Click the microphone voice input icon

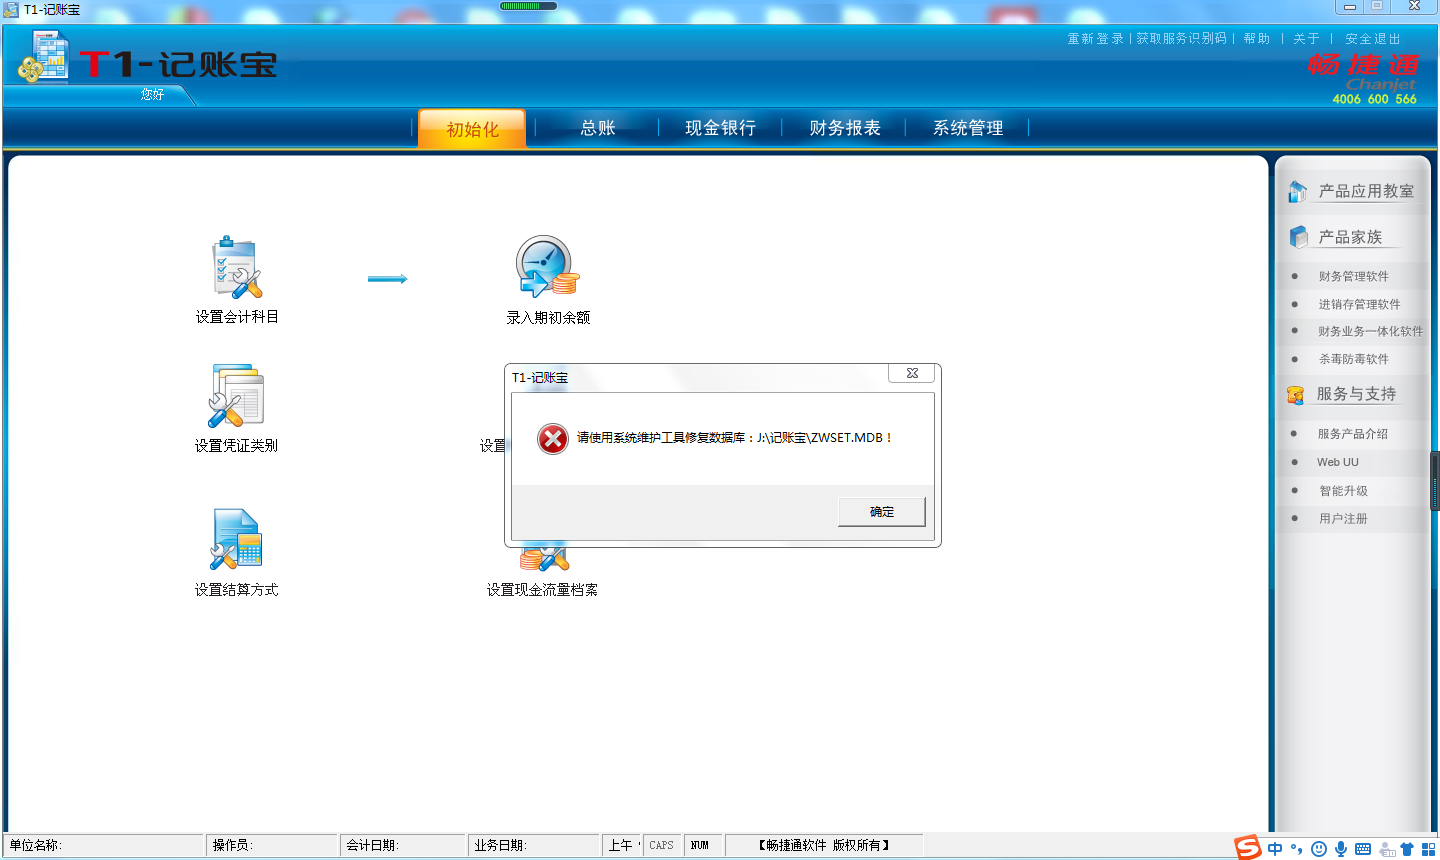[x=1341, y=849]
